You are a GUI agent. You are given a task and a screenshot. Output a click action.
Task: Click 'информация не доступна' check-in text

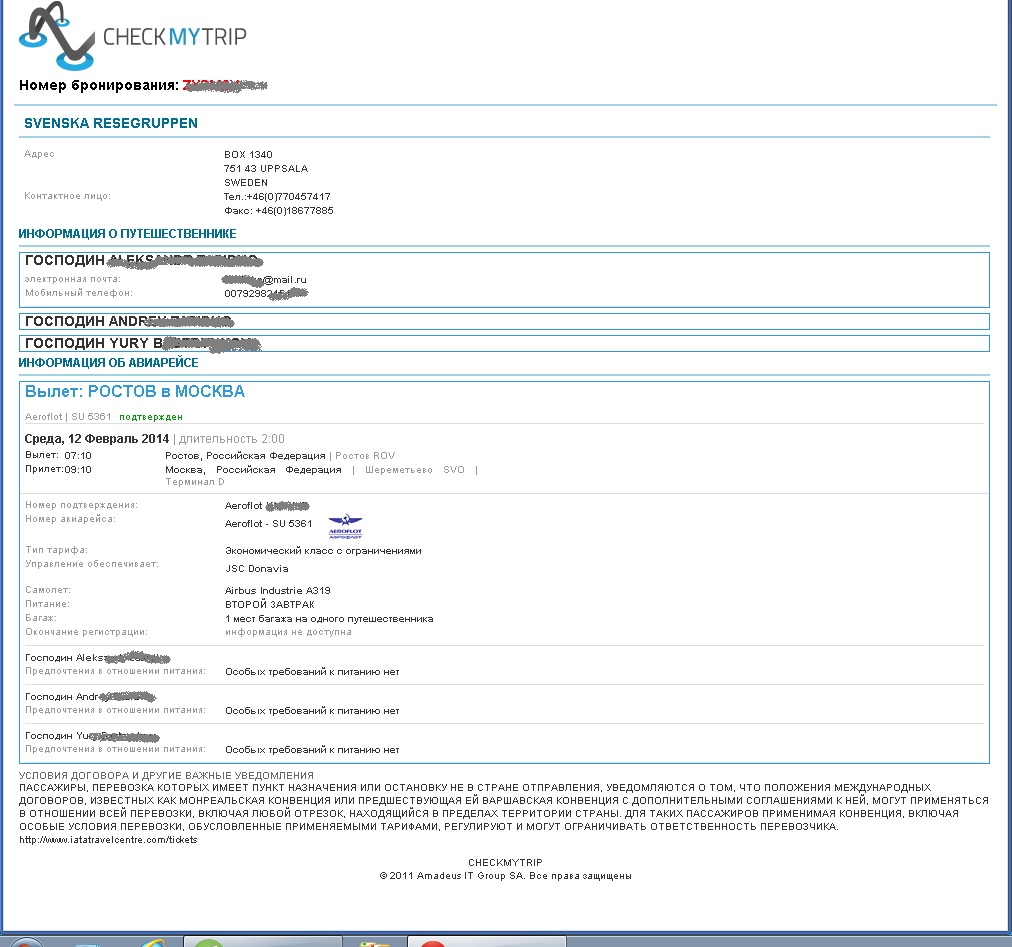pyautogui.click(x=288, y=632)
